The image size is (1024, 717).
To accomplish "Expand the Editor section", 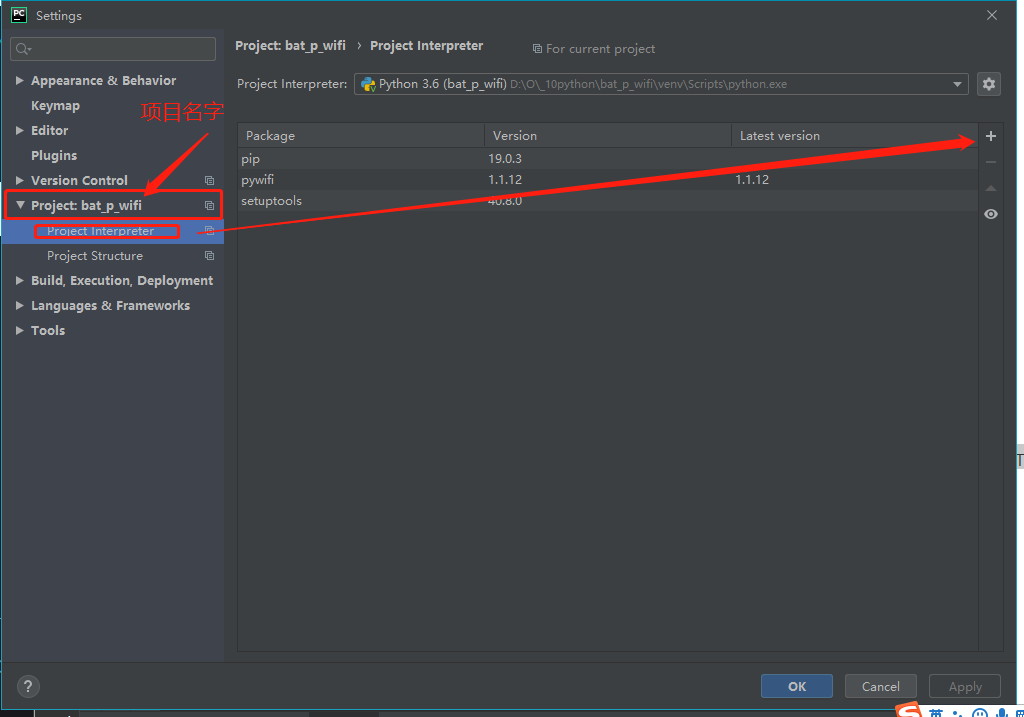I will point(20,131).
